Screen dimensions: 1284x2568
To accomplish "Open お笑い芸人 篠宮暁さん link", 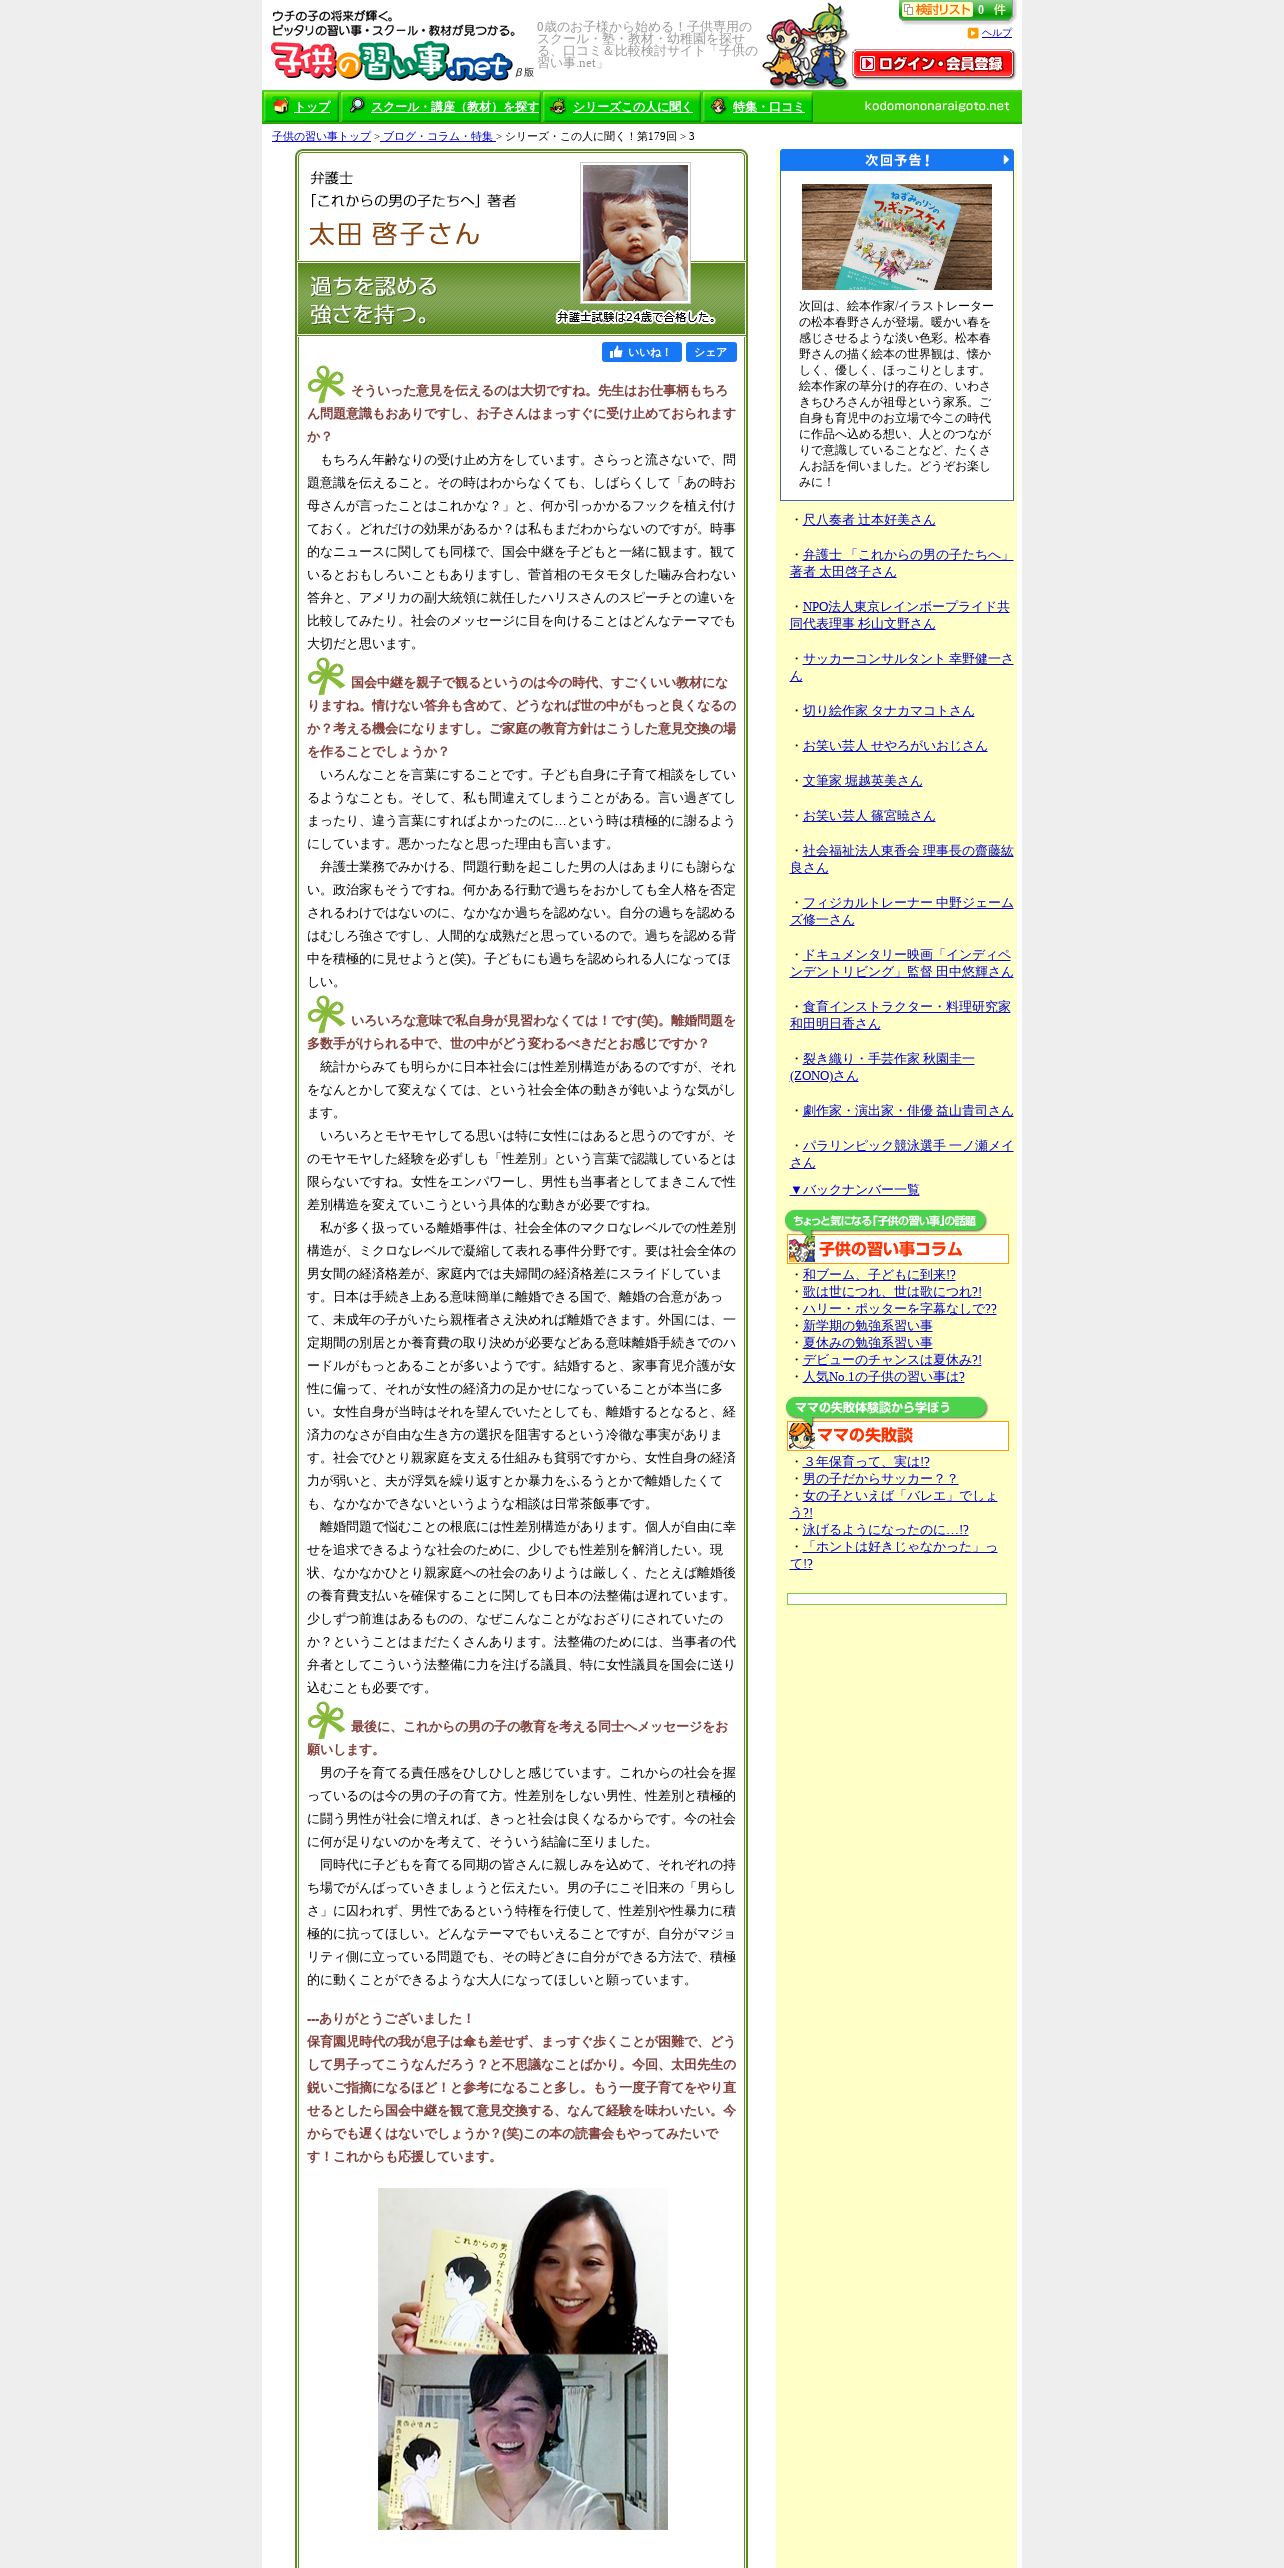I will click(x=869, y=816).
